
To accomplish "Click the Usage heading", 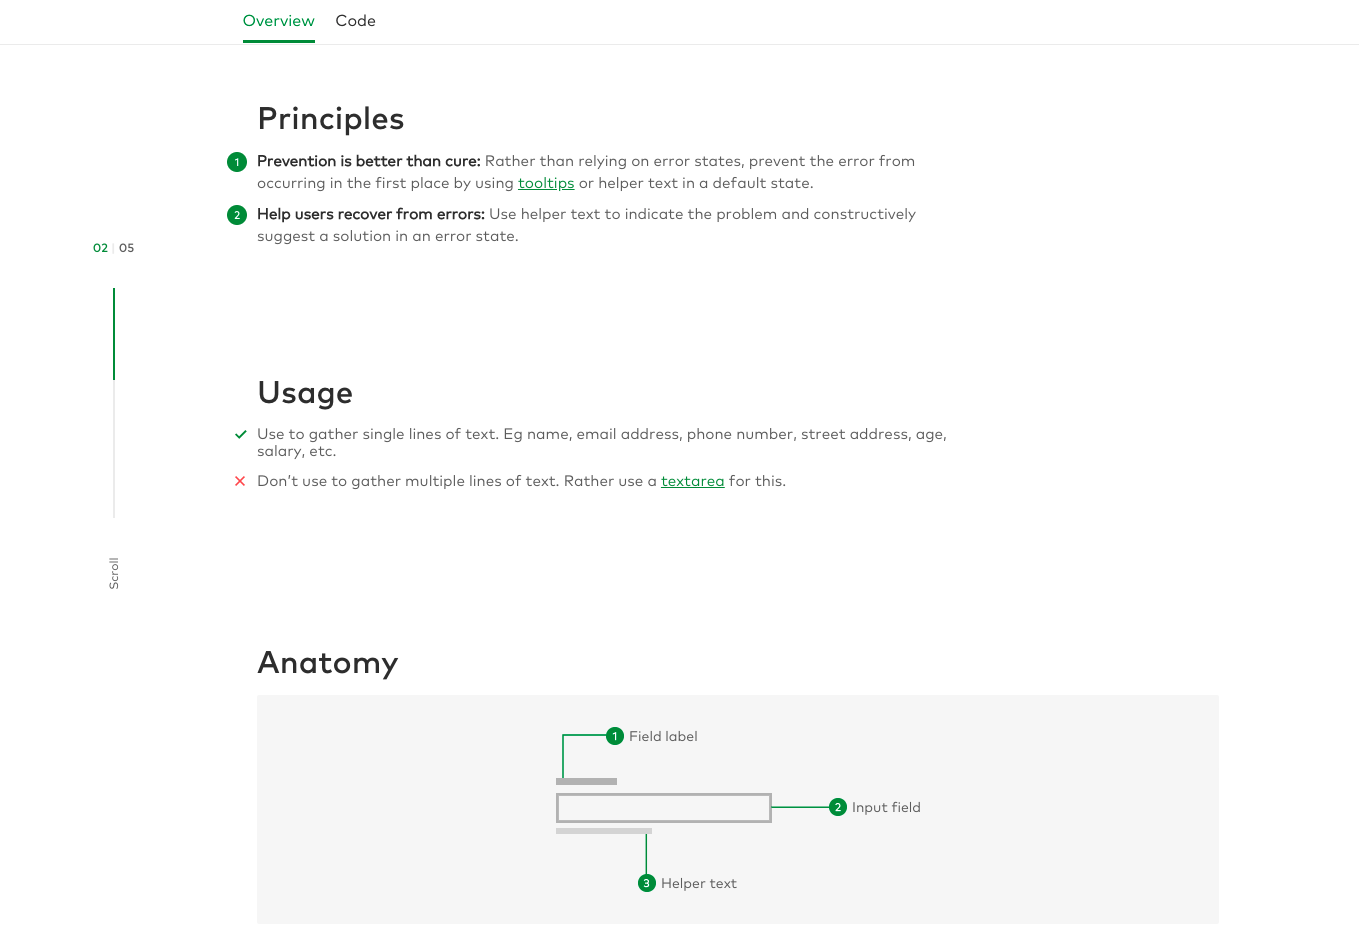I will [305, 393].
